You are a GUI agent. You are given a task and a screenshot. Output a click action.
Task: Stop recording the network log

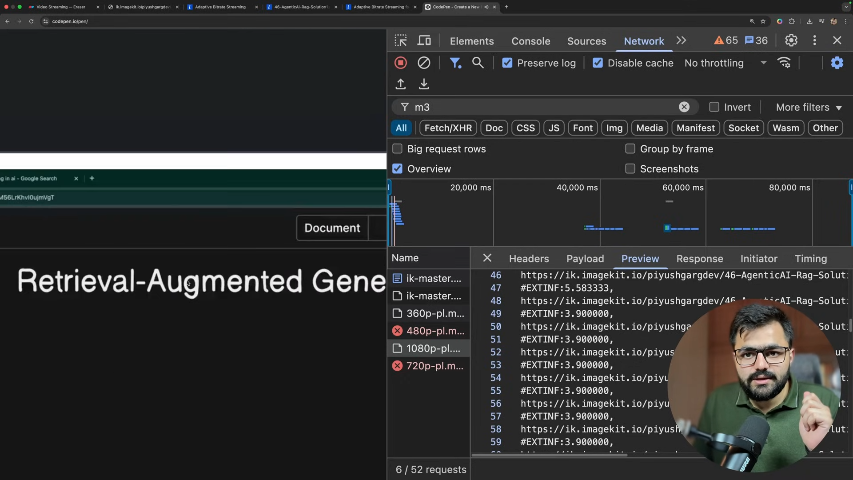(401, 63)
